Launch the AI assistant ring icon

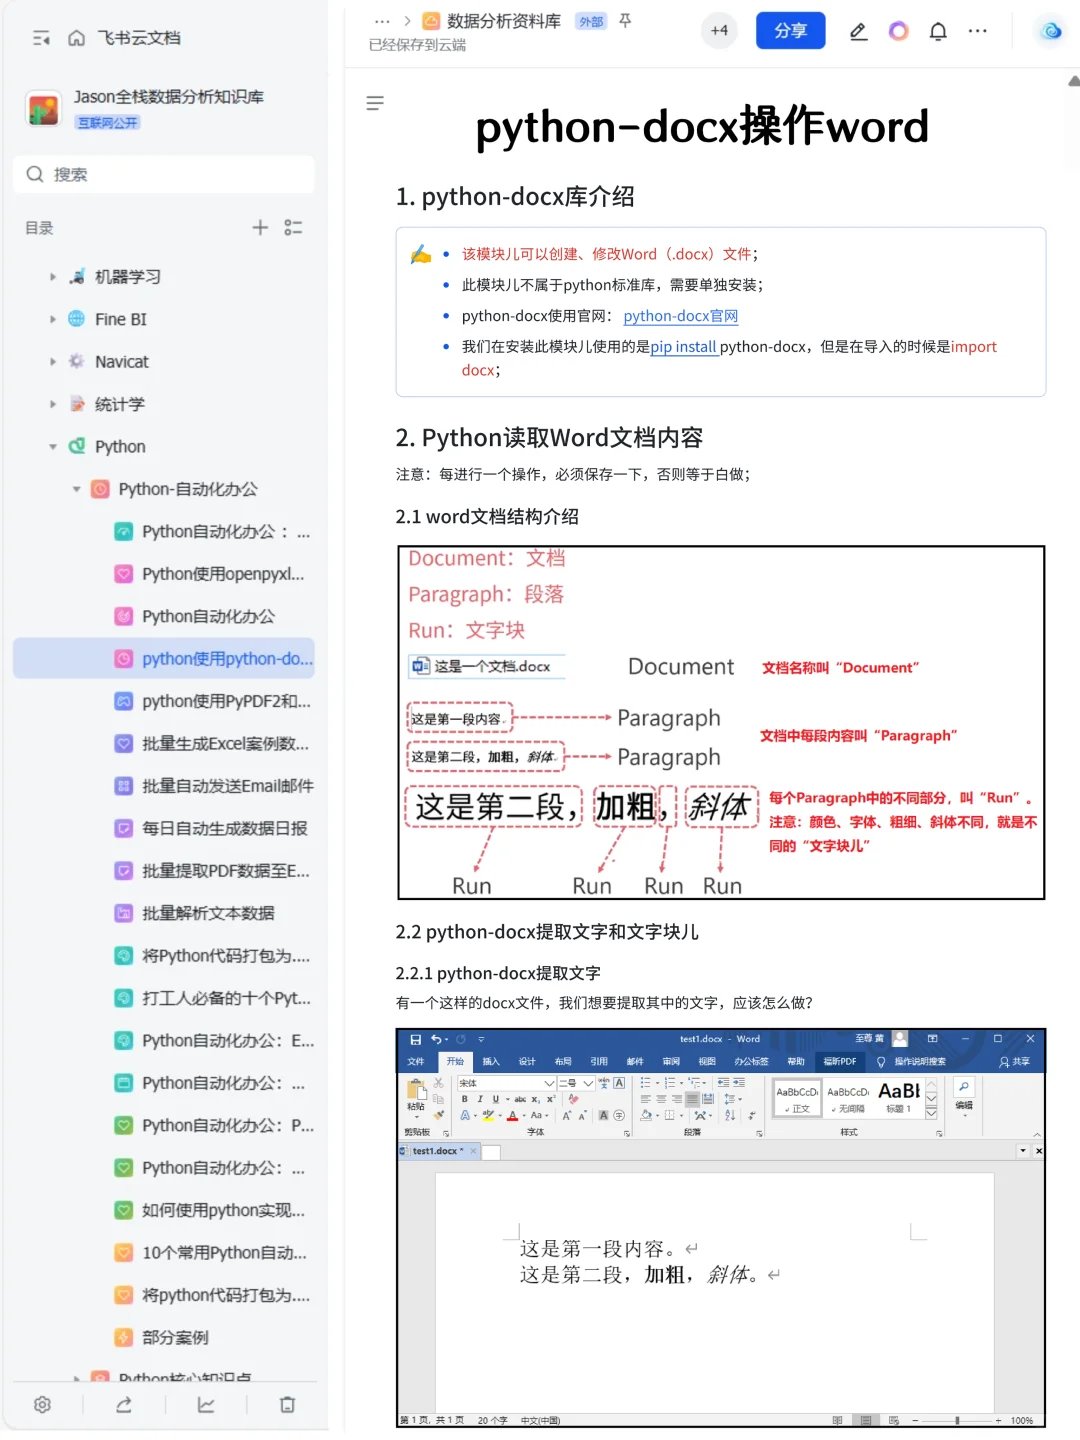click(898, 31)
